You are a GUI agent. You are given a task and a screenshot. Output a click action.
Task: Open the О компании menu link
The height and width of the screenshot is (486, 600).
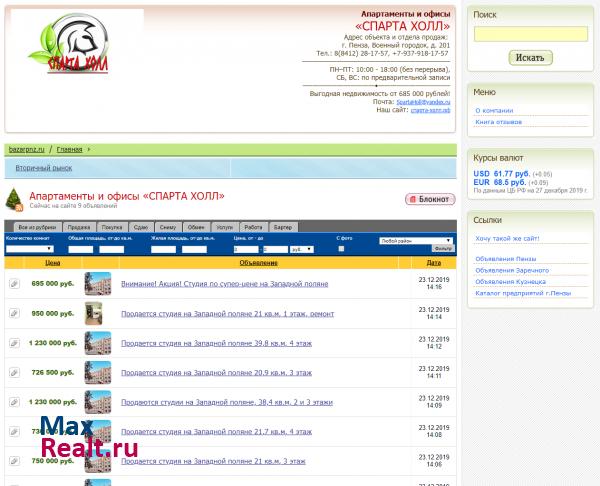[x=494, y=111]
